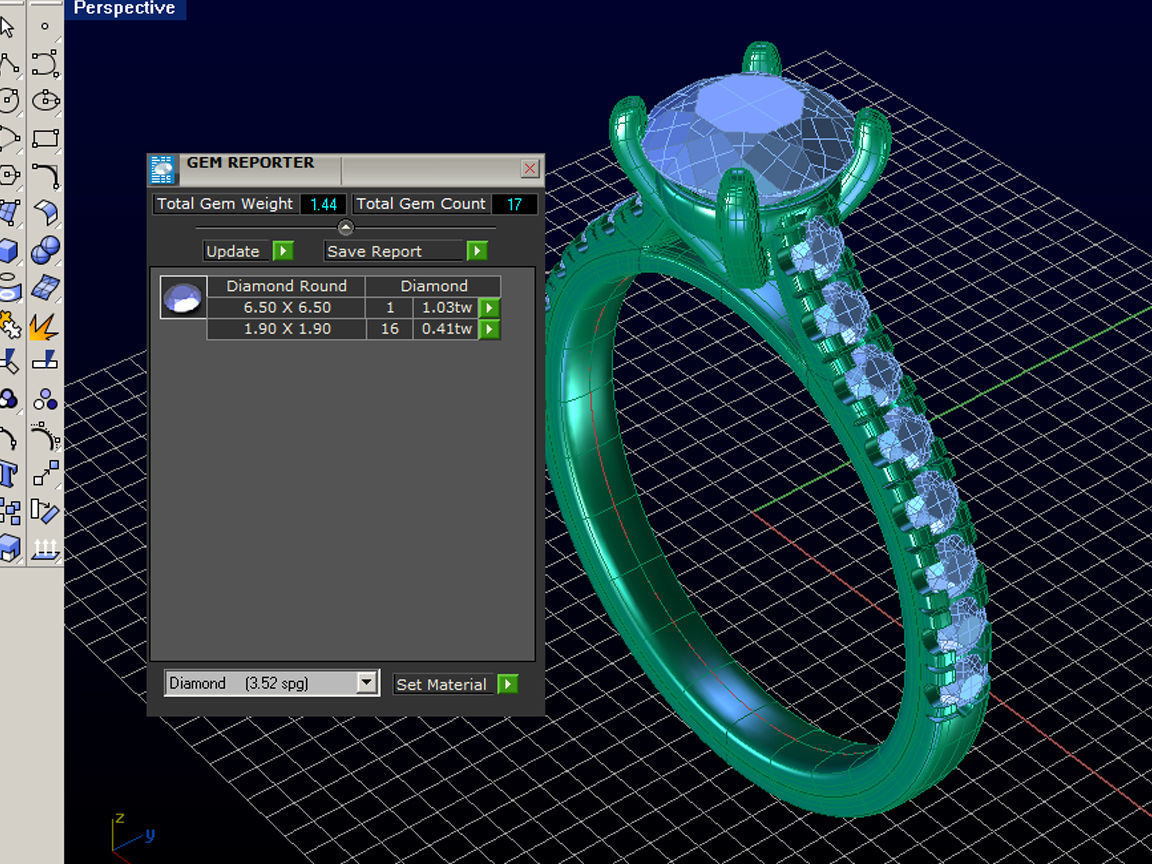Open the Fillet surface tool
Screen dimensions: 1152x864
(x=45, y=213)
